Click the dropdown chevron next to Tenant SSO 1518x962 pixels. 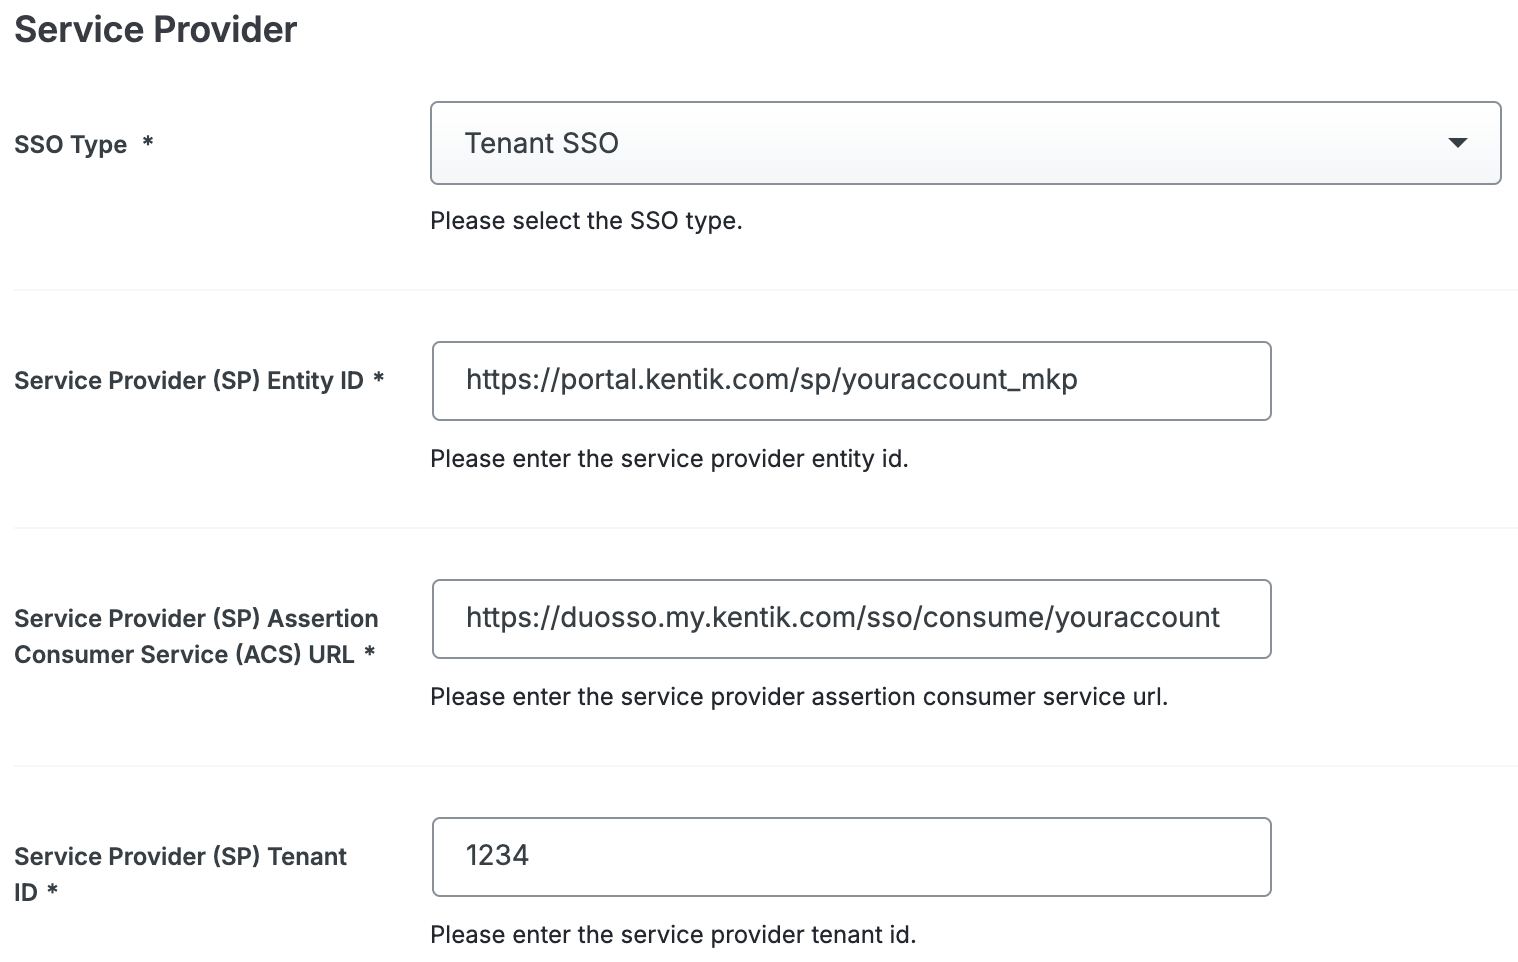[1459, 143]
